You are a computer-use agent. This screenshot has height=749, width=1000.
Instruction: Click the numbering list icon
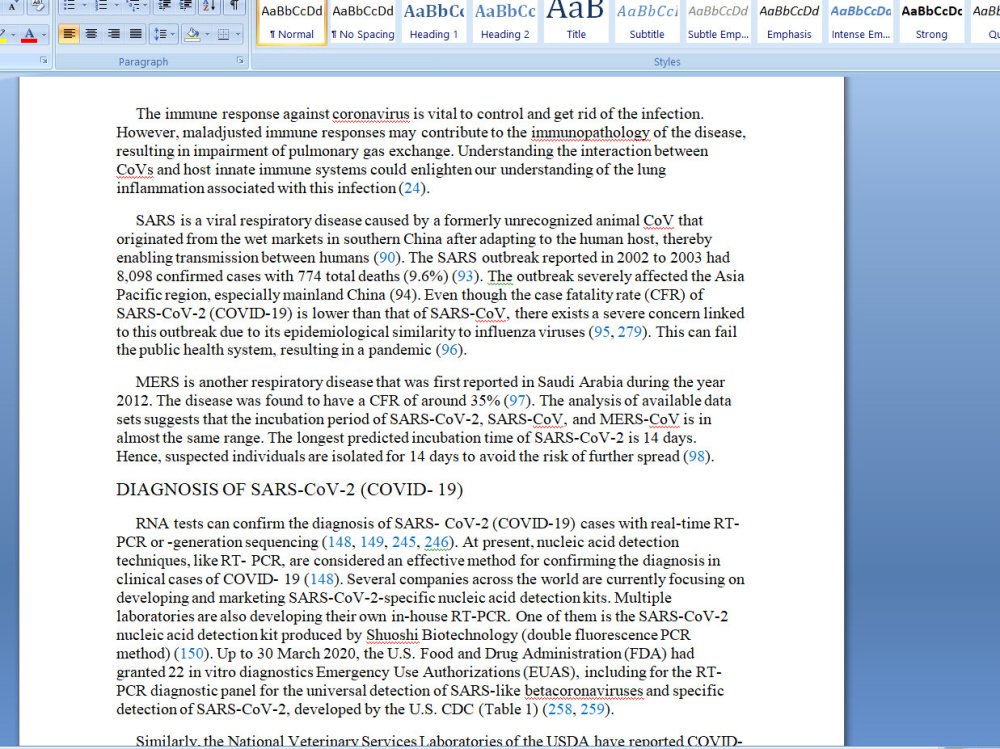[x=101, y=6]
